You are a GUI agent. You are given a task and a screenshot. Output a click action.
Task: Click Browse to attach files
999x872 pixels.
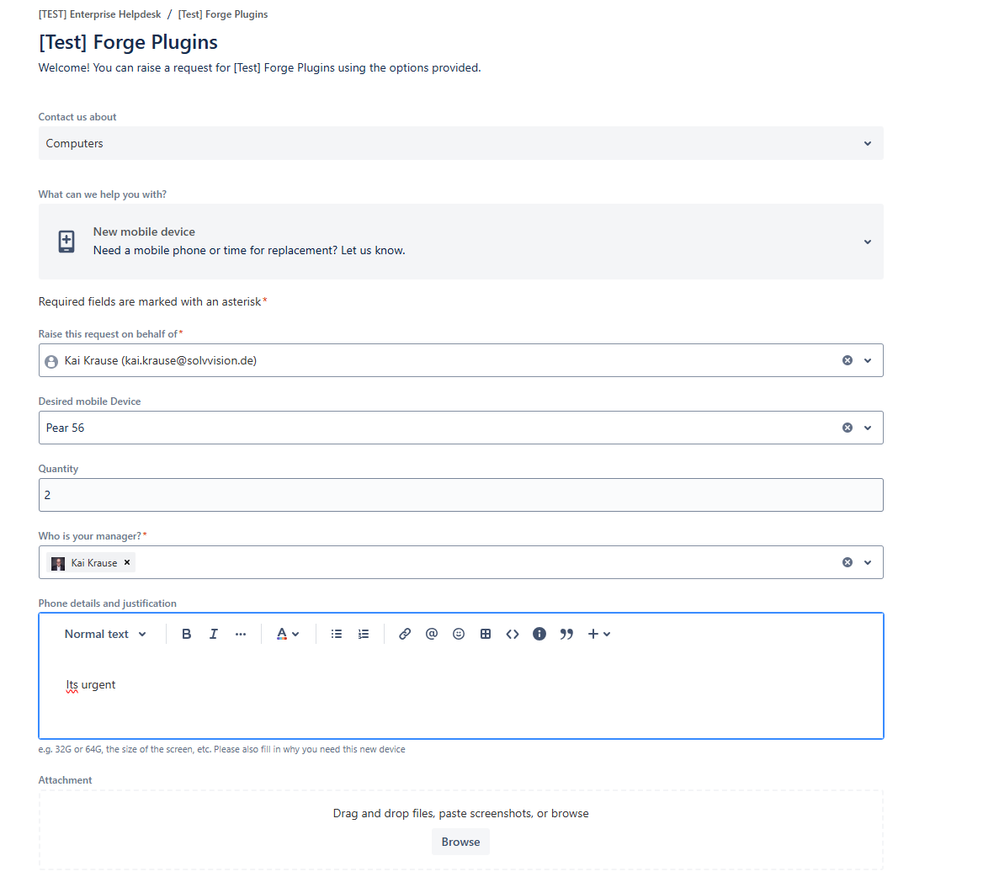tap(461, 841)
